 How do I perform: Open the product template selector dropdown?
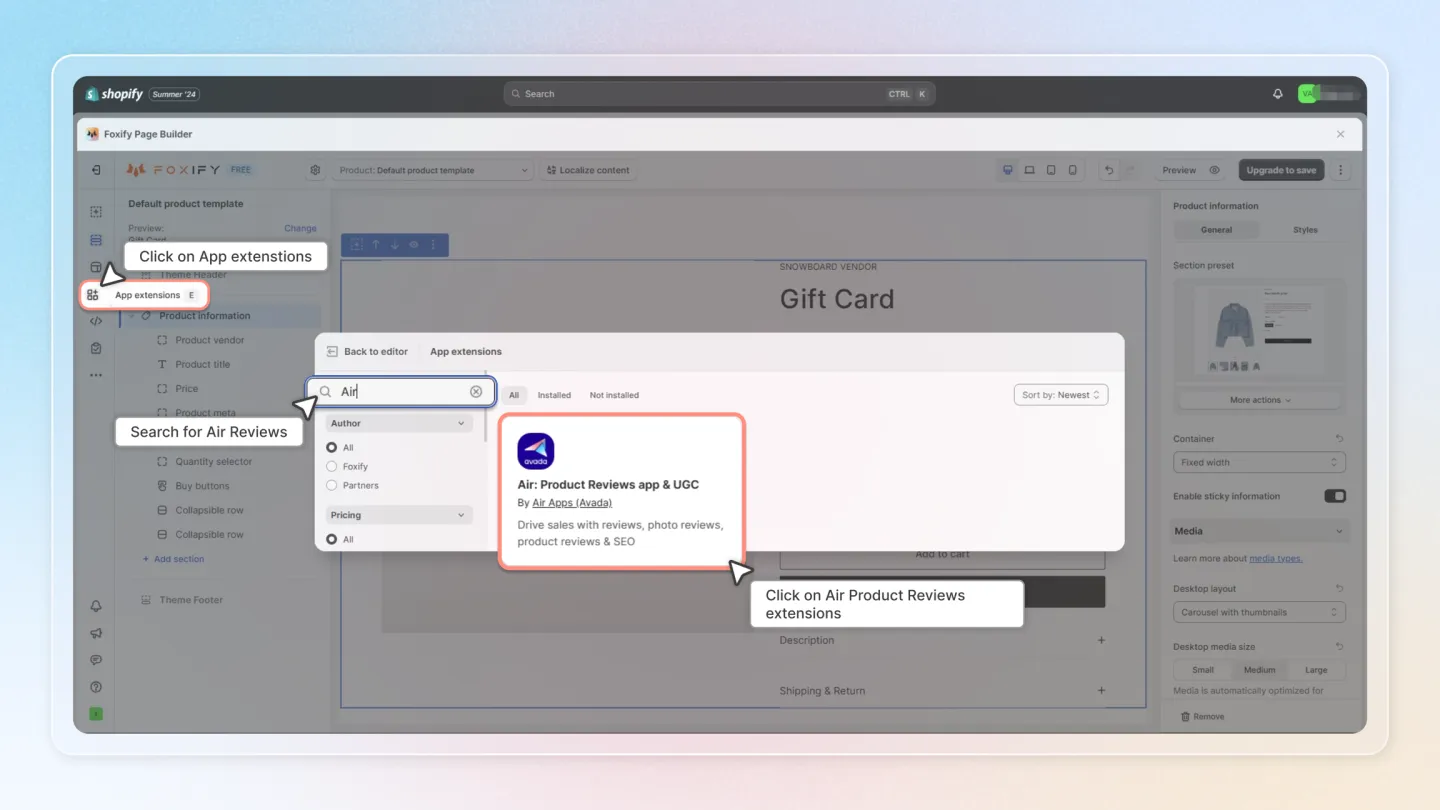(433, 170)
